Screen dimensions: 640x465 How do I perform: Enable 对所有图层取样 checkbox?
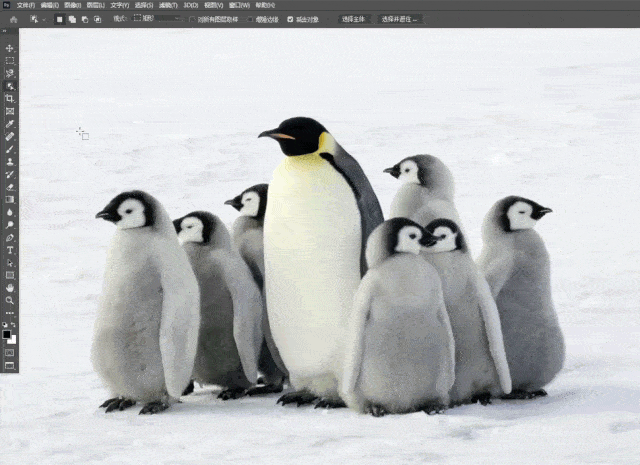pos(193,19)
